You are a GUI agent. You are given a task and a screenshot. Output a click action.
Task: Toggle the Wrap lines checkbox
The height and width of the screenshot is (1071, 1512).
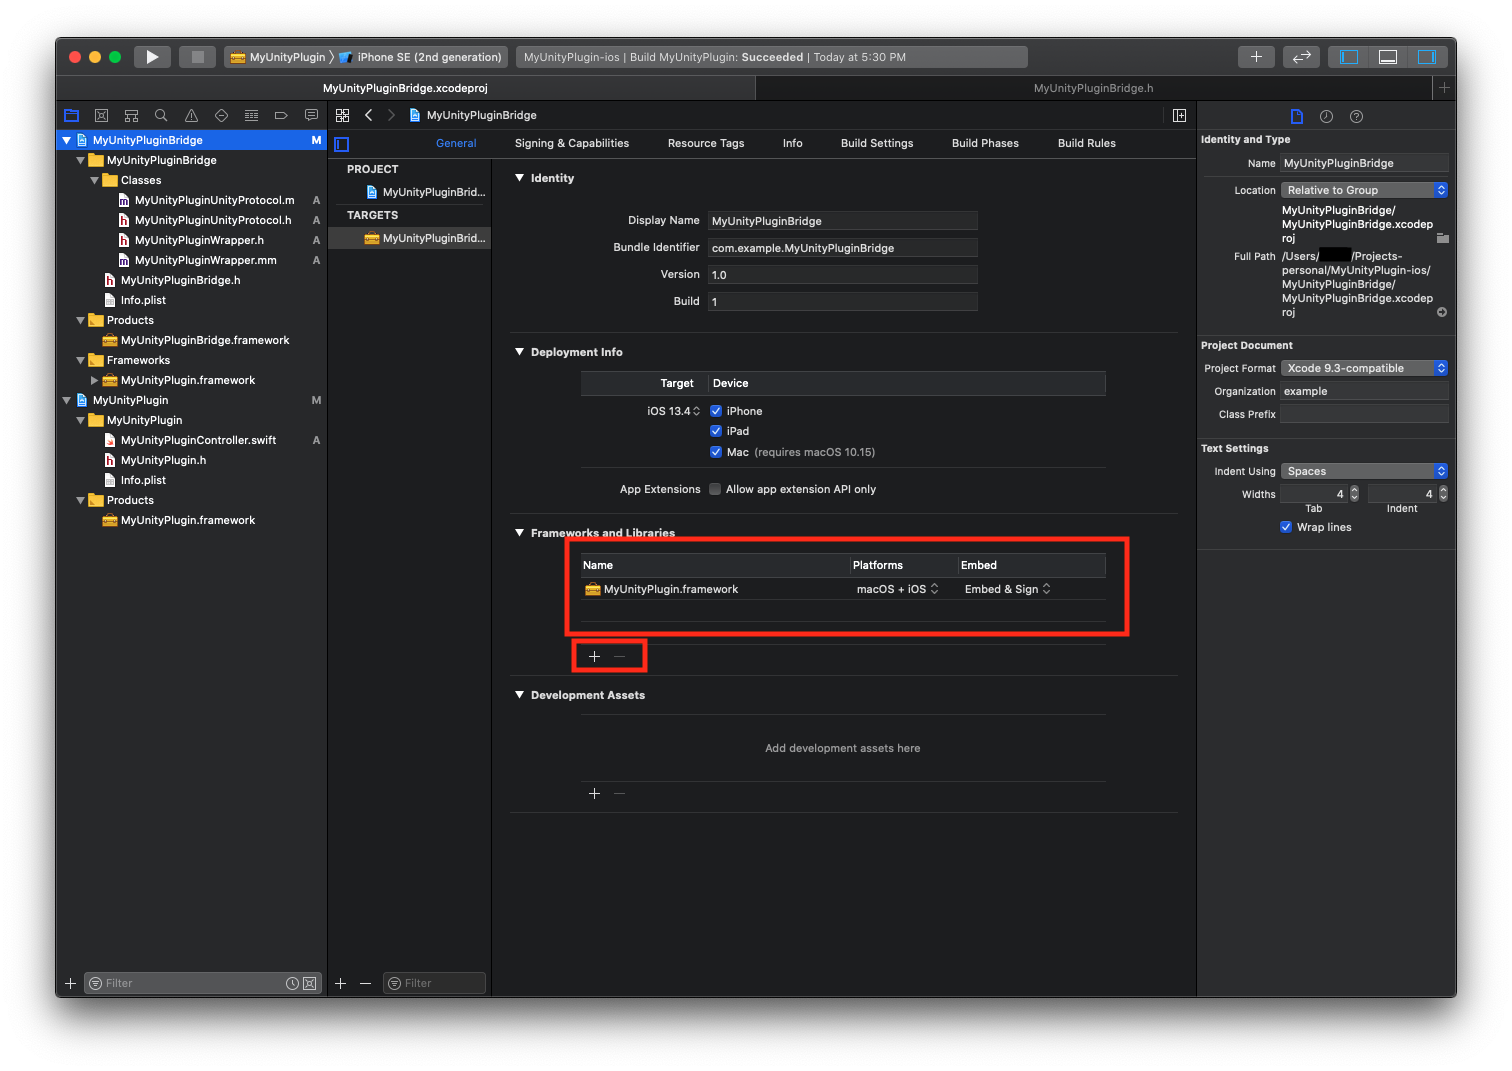(x=1286, y=527)
